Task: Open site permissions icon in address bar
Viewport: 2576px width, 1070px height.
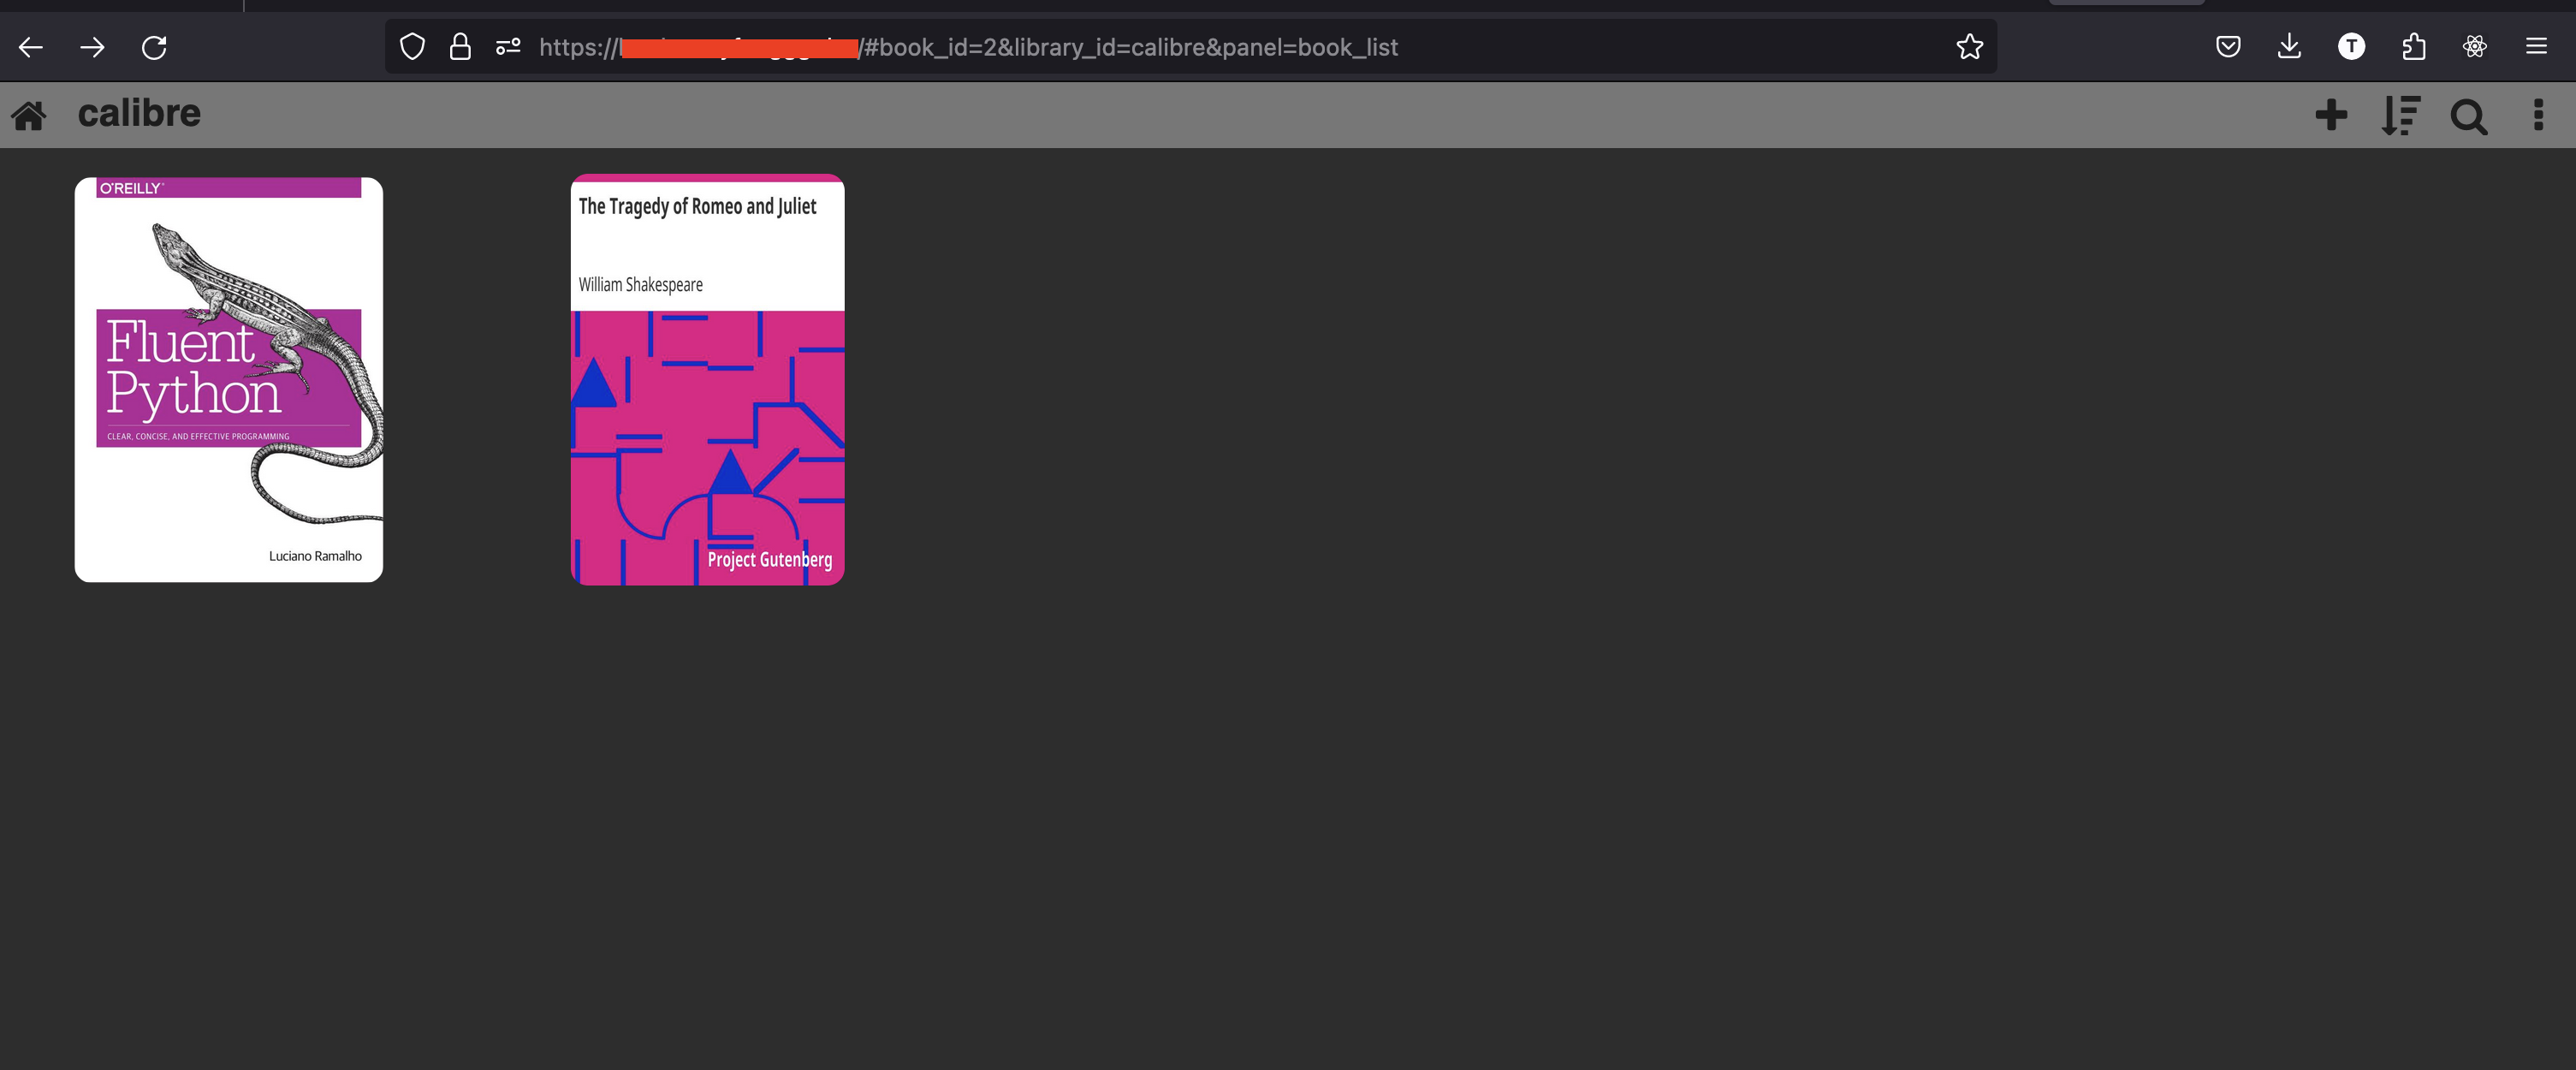Action: coord(508,47)
